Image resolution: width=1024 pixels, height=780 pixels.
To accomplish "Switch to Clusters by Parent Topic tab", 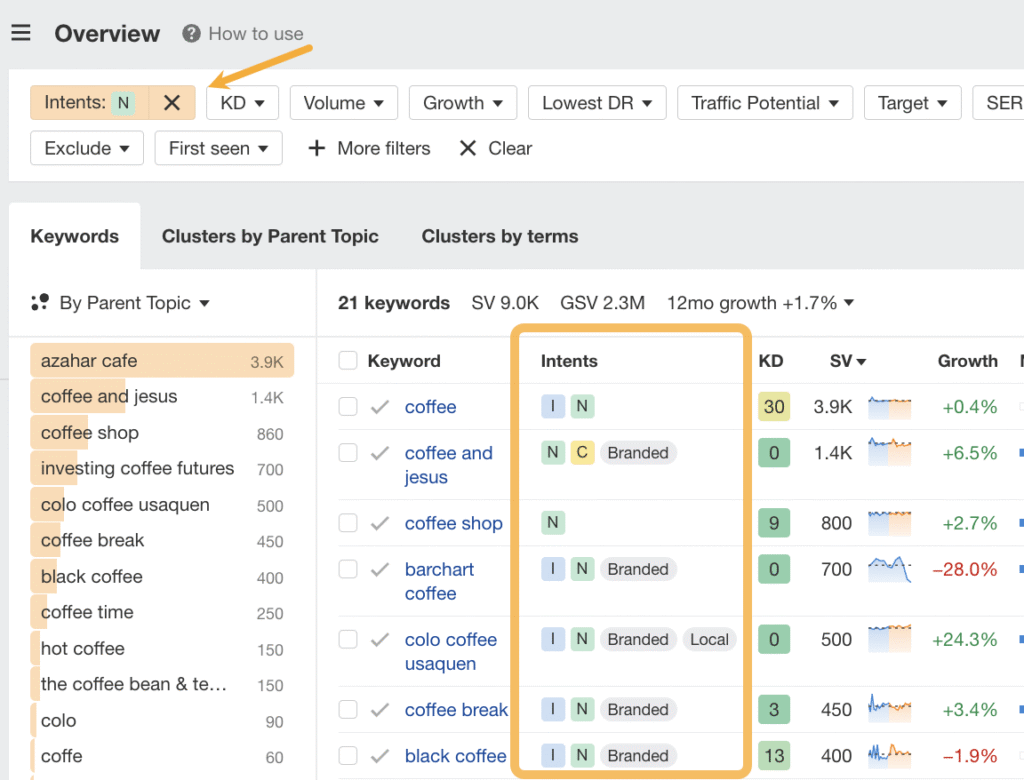I will pyautogui.click(x=270, y=237).
